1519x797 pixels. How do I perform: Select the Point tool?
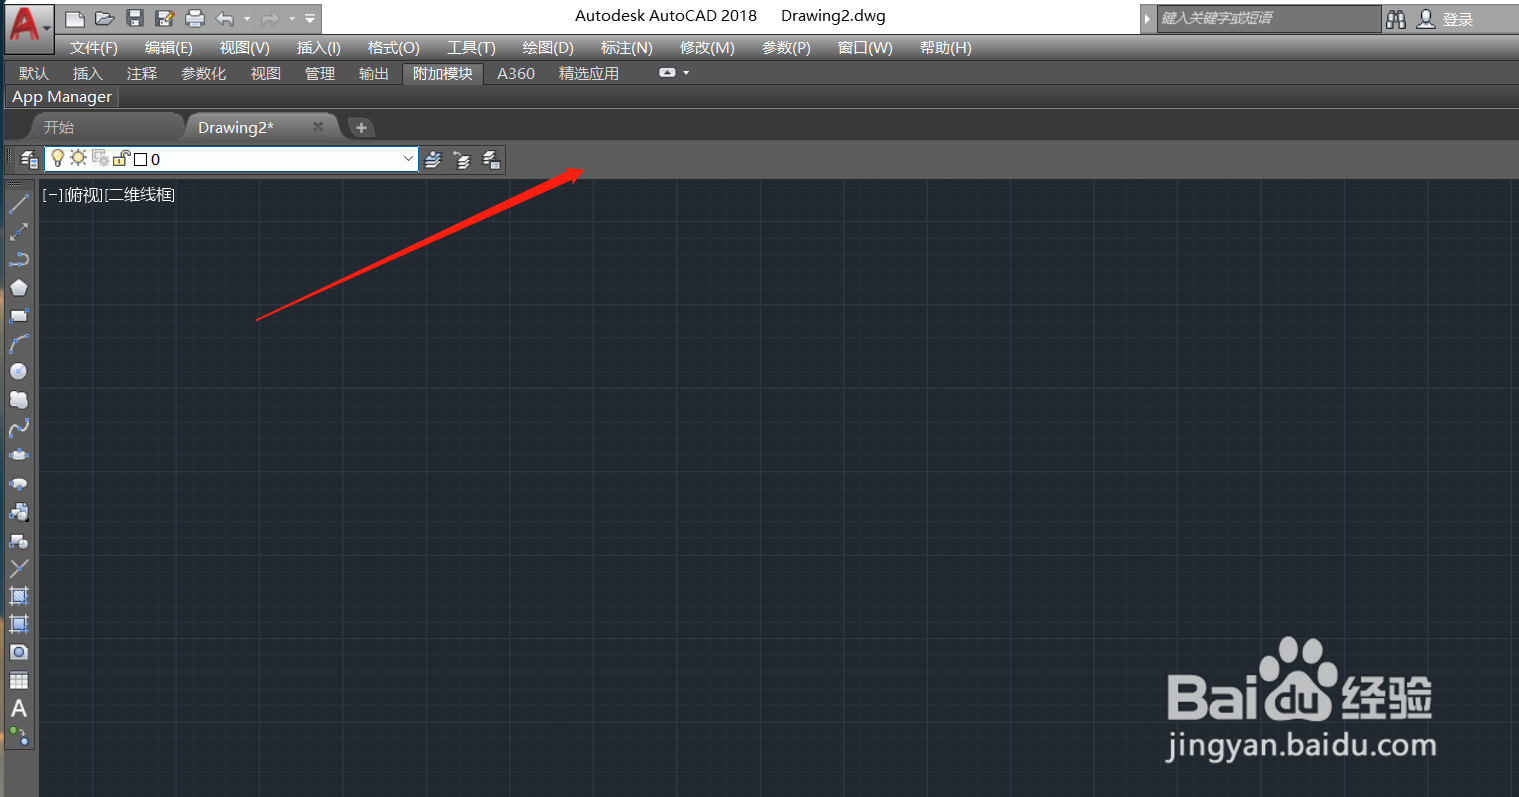point(18,568)
